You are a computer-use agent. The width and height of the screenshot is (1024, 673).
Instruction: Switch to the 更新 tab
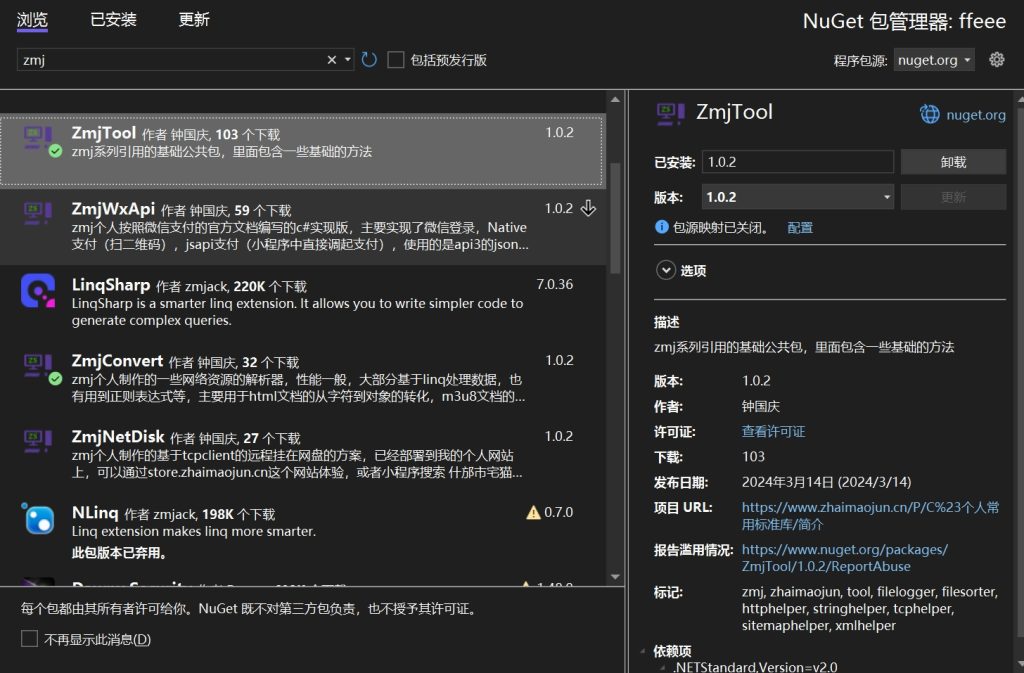193,20
